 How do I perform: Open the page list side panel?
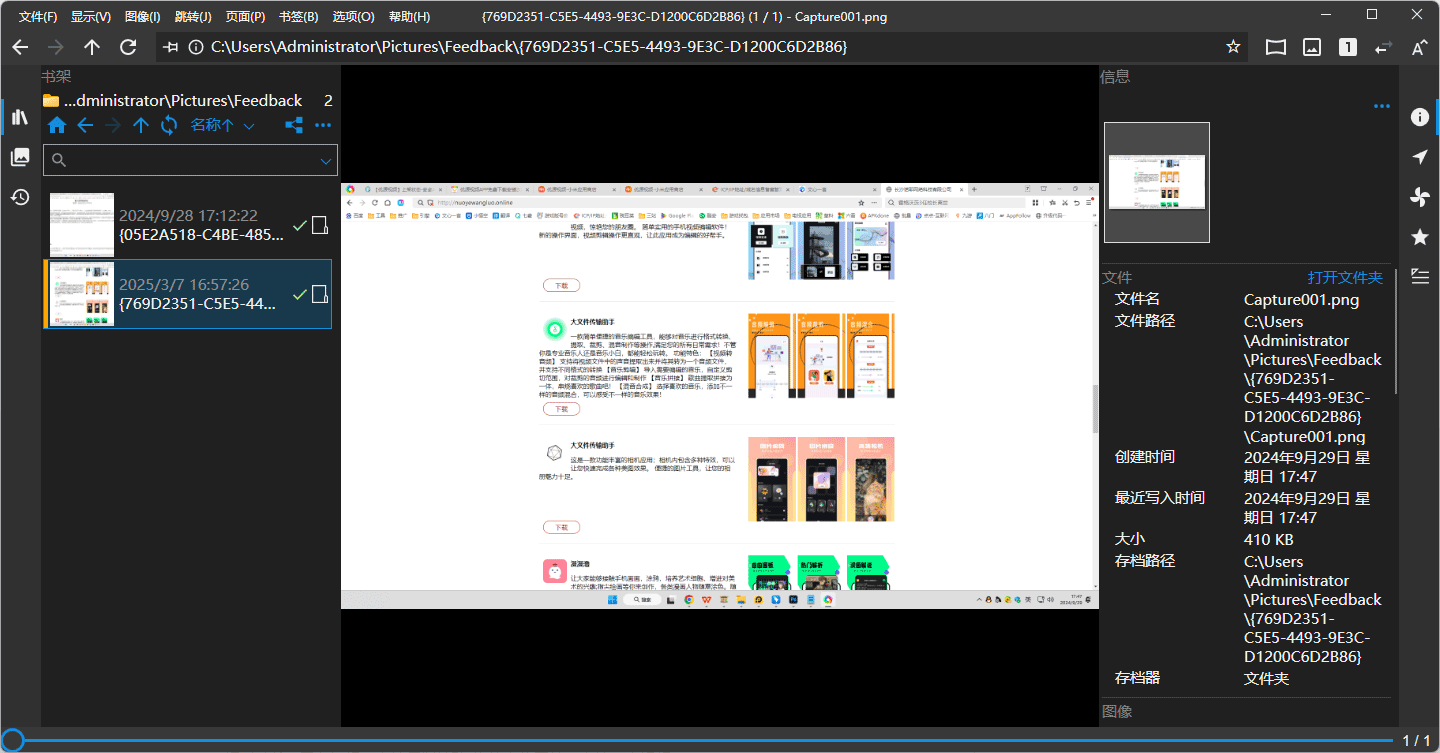pyautogui.click(x=19, y=157)
